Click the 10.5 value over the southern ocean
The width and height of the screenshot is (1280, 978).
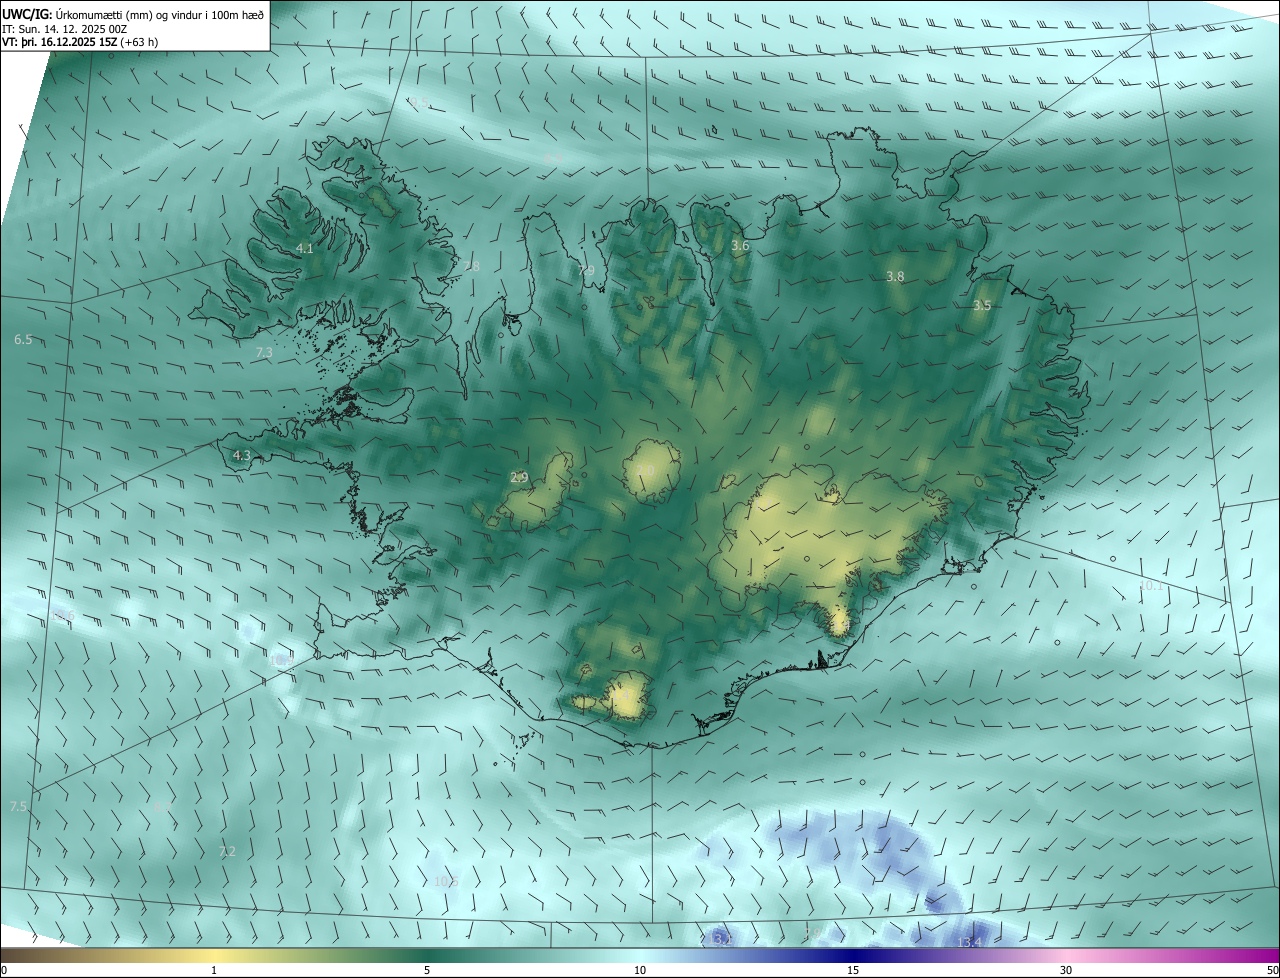446,881
